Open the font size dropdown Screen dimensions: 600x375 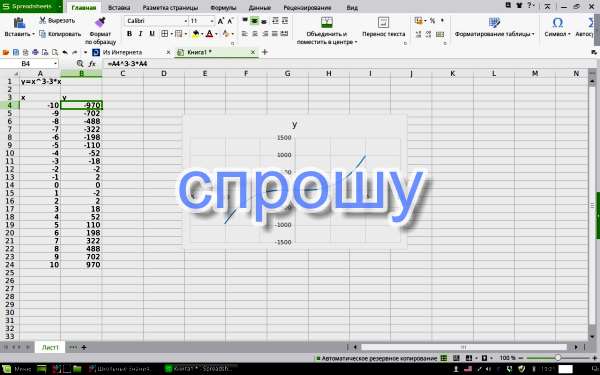tap(212, 21)
